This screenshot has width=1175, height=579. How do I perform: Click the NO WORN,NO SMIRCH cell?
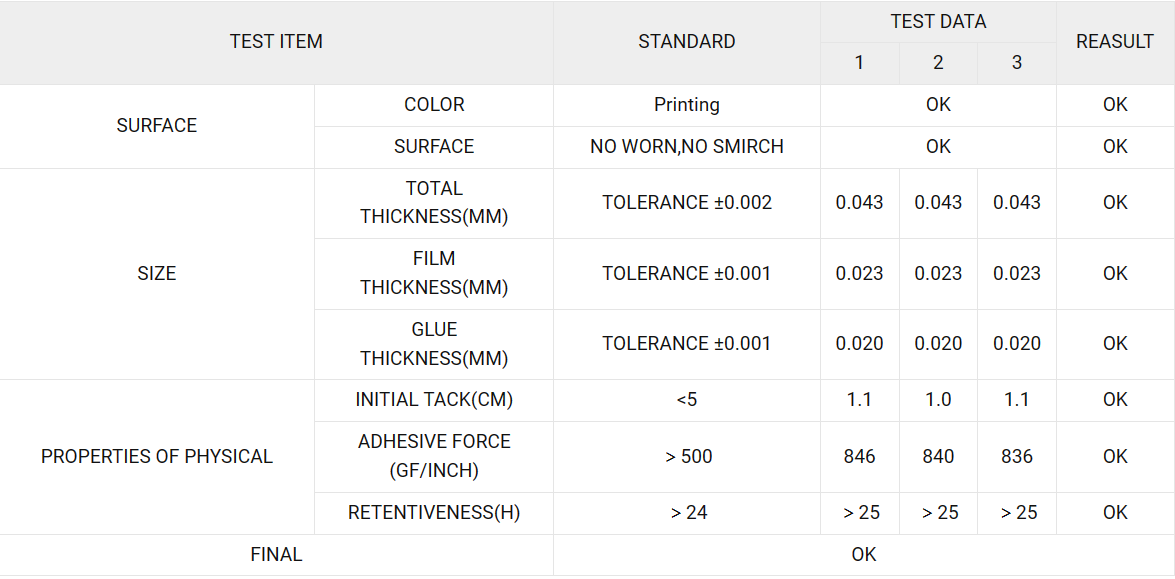[686, 147]
